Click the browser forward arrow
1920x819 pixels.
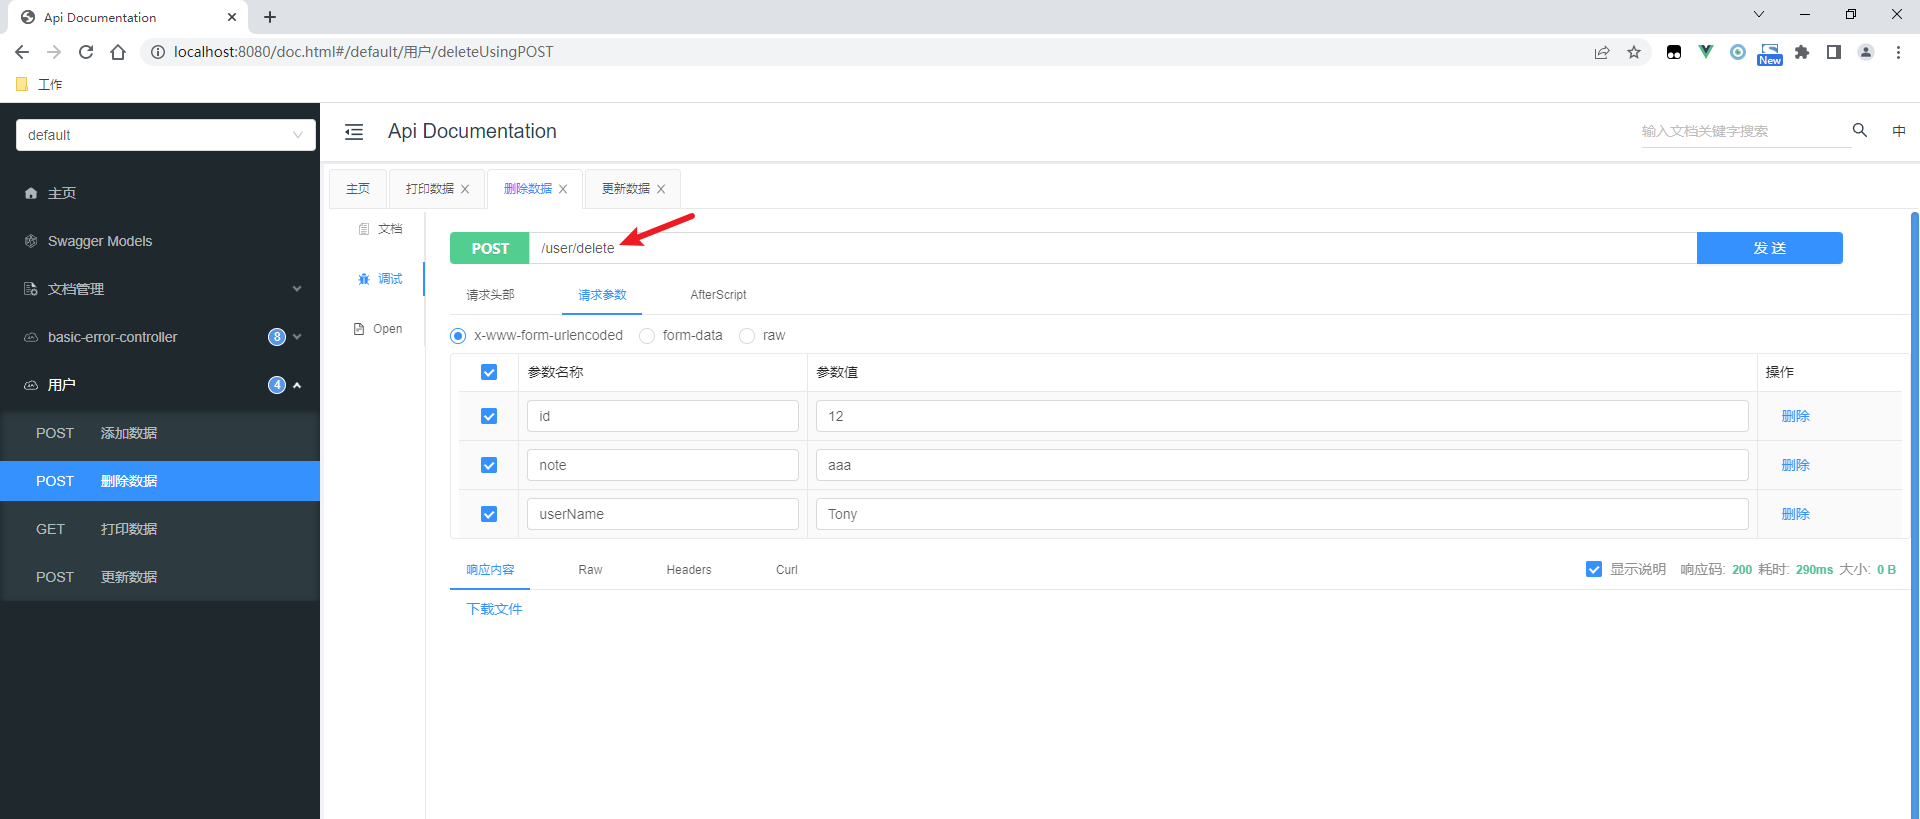tap(54, 52)
